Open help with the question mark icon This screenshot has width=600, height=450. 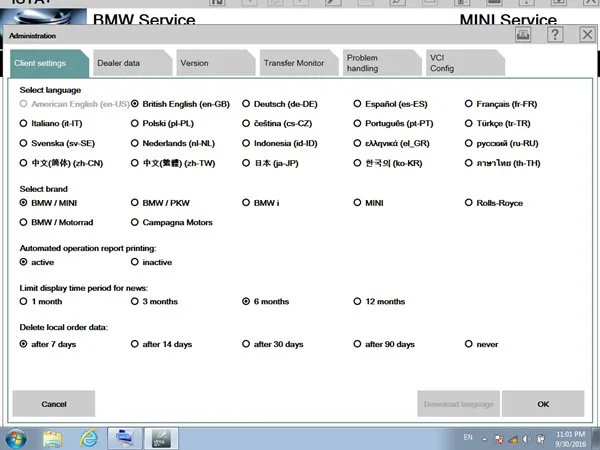pyautogui.click(x=555, y=35)
